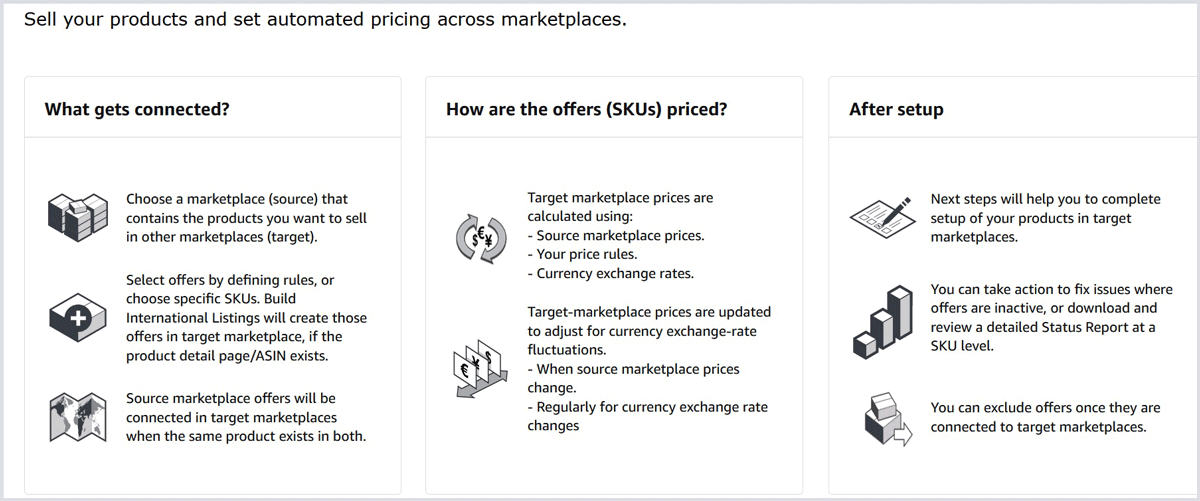Click the "You can take action to fix issues" text
1200x501 pixels.
tap(1044, 318)
